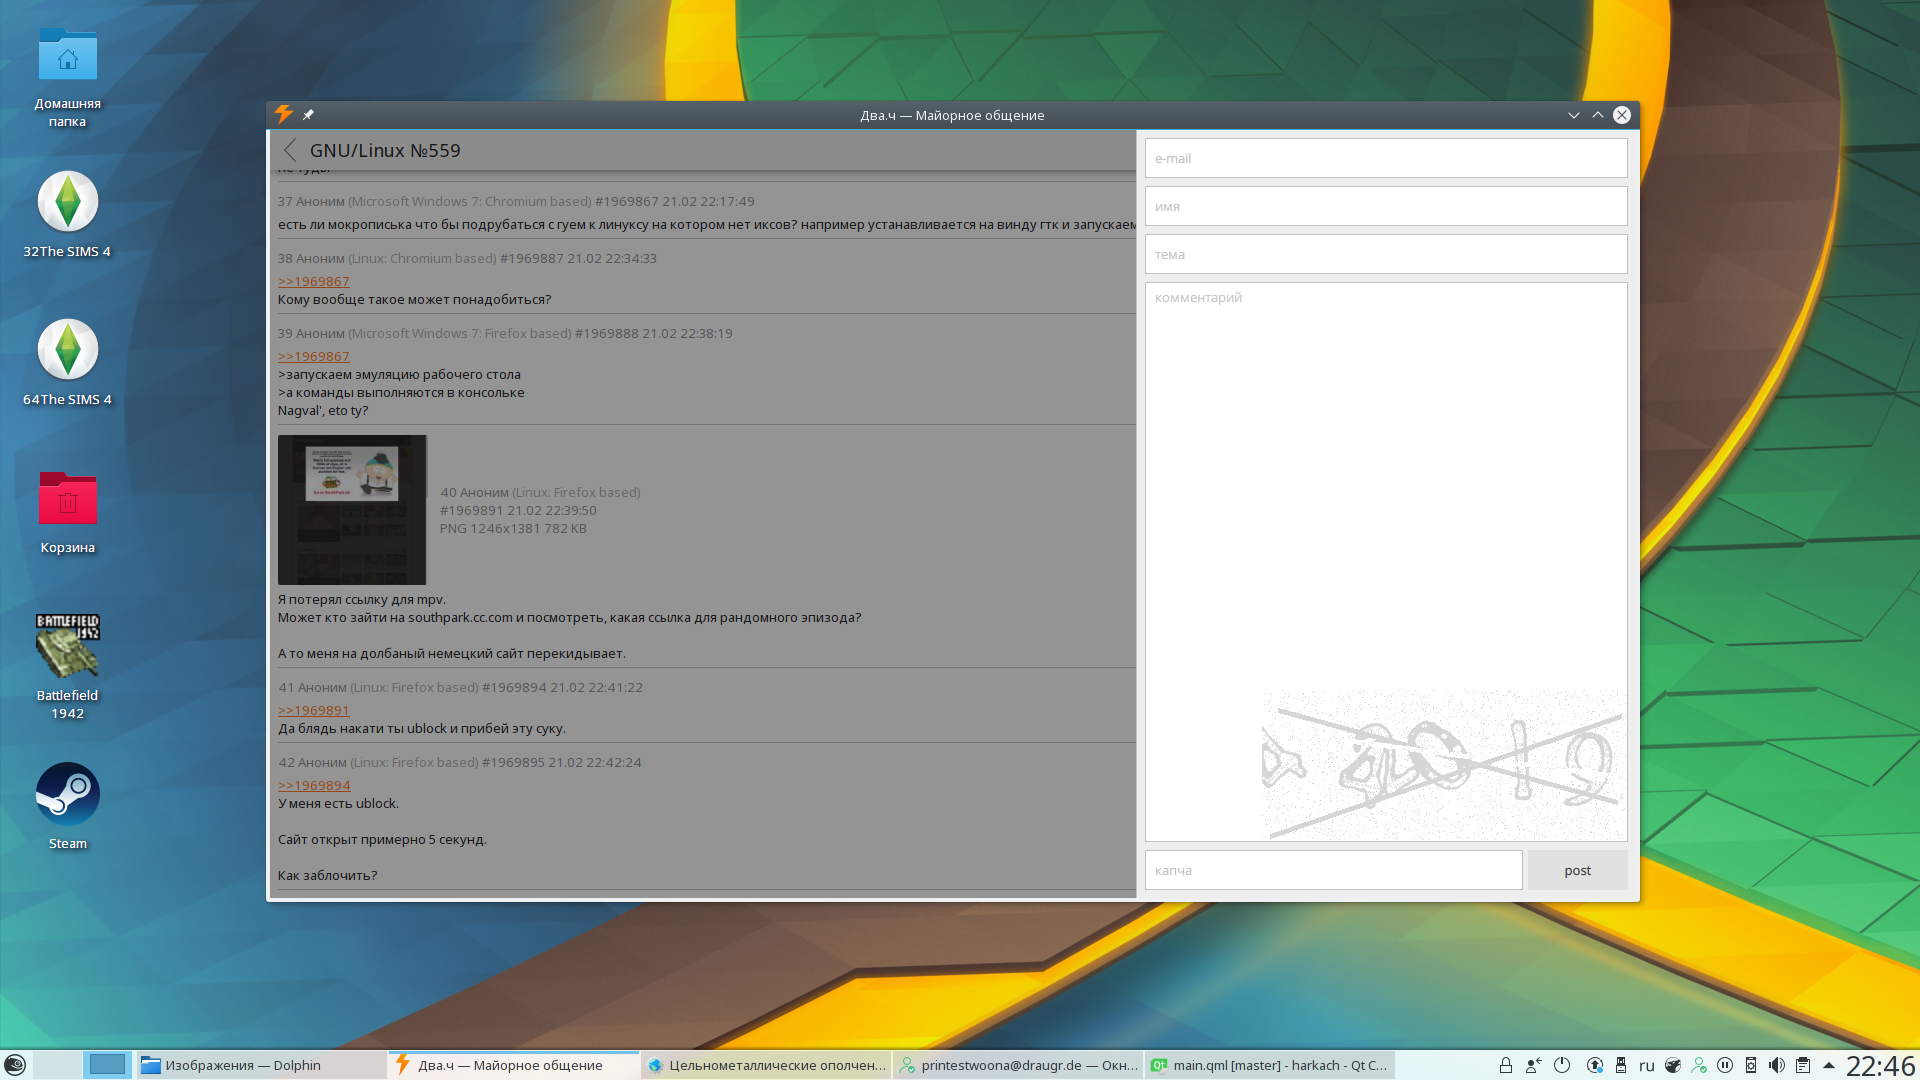Click post header '37 Аноним'
The image size is (1920, 1080).
(x=311, y=201)
